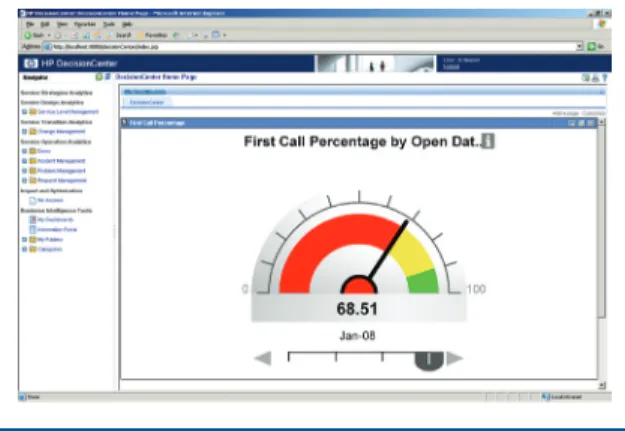This screenshot has height=431, width=625.
Task: Expand the Request Management node
Action: (x=24, y=181)
